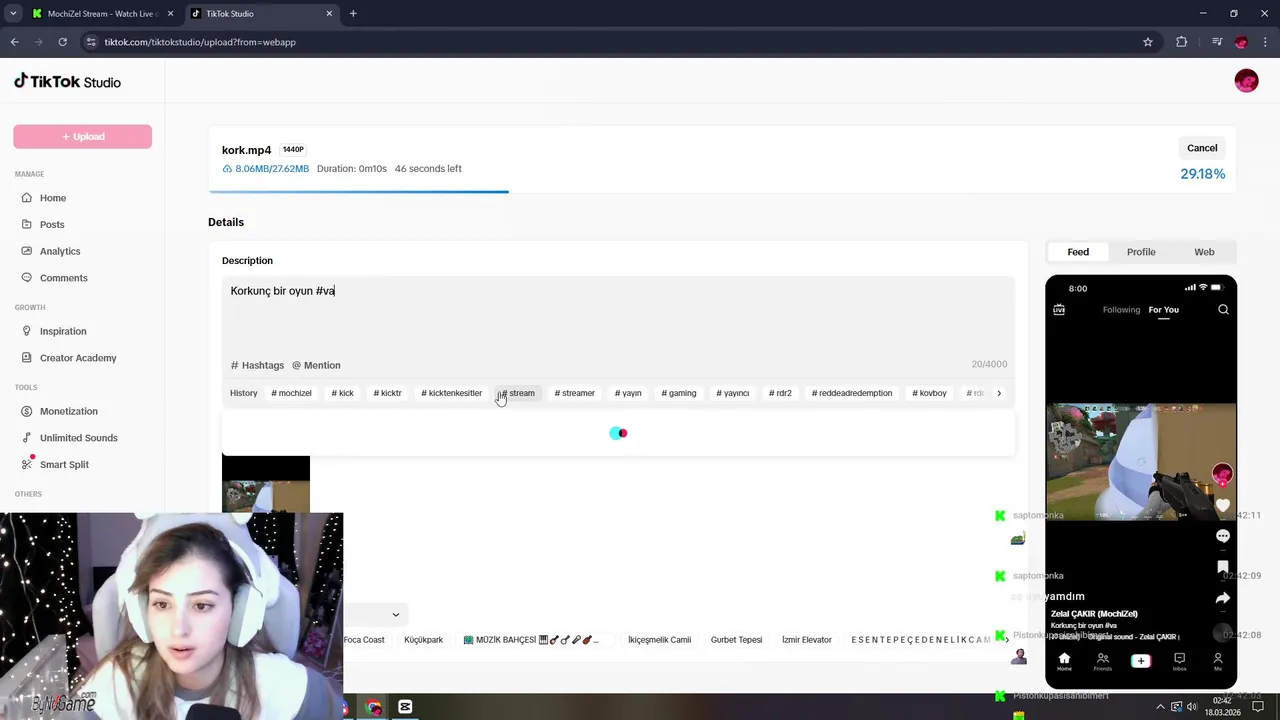Add the #kicktenkesitler hashtag

tap(451, 393)
